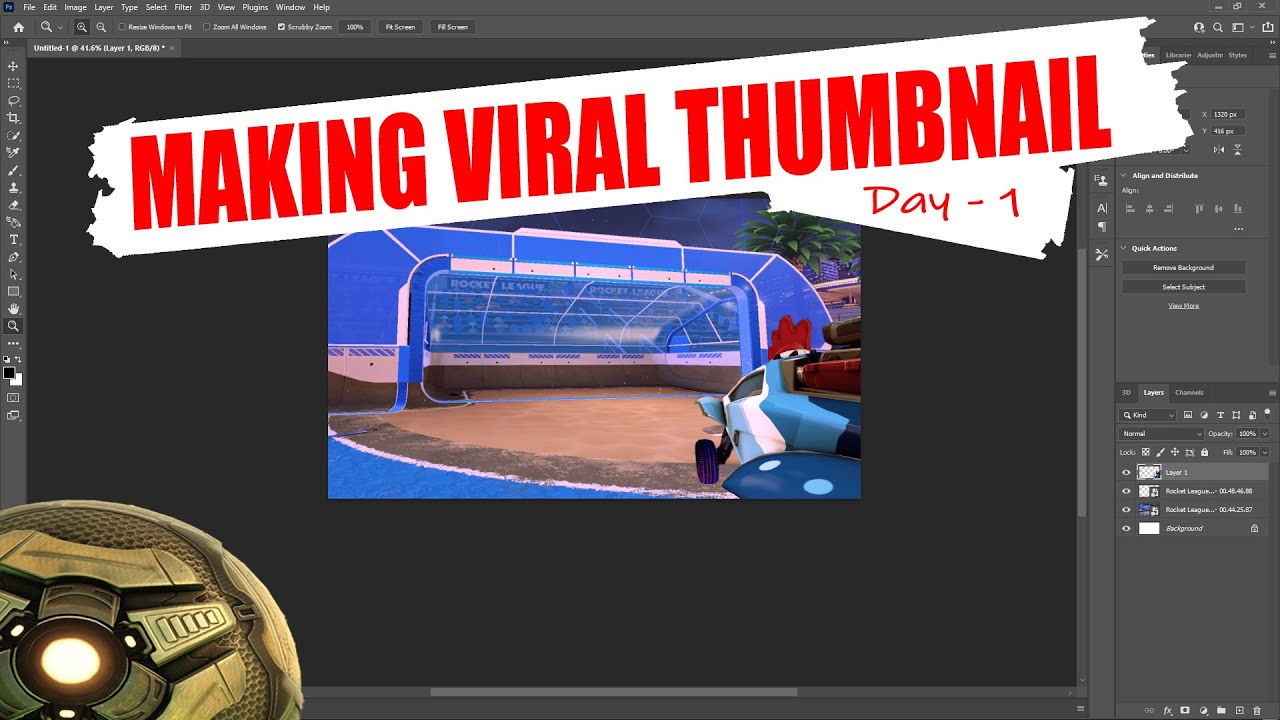The height and width of the screenshot is (720, 1280).
Task: Collapse the Align and Distribute section
Action: tap(1124, 175)
